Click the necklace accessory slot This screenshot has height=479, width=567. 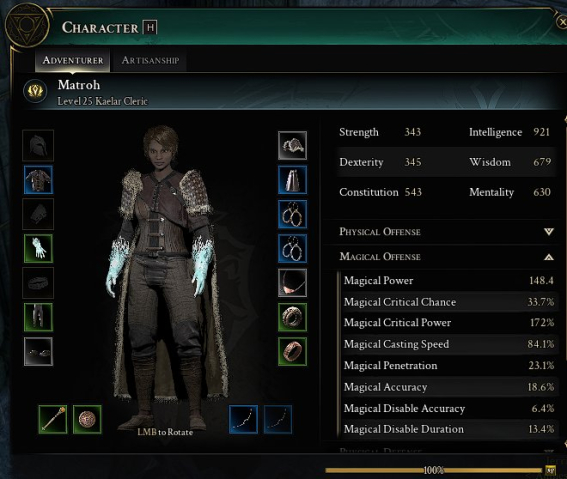292,283
